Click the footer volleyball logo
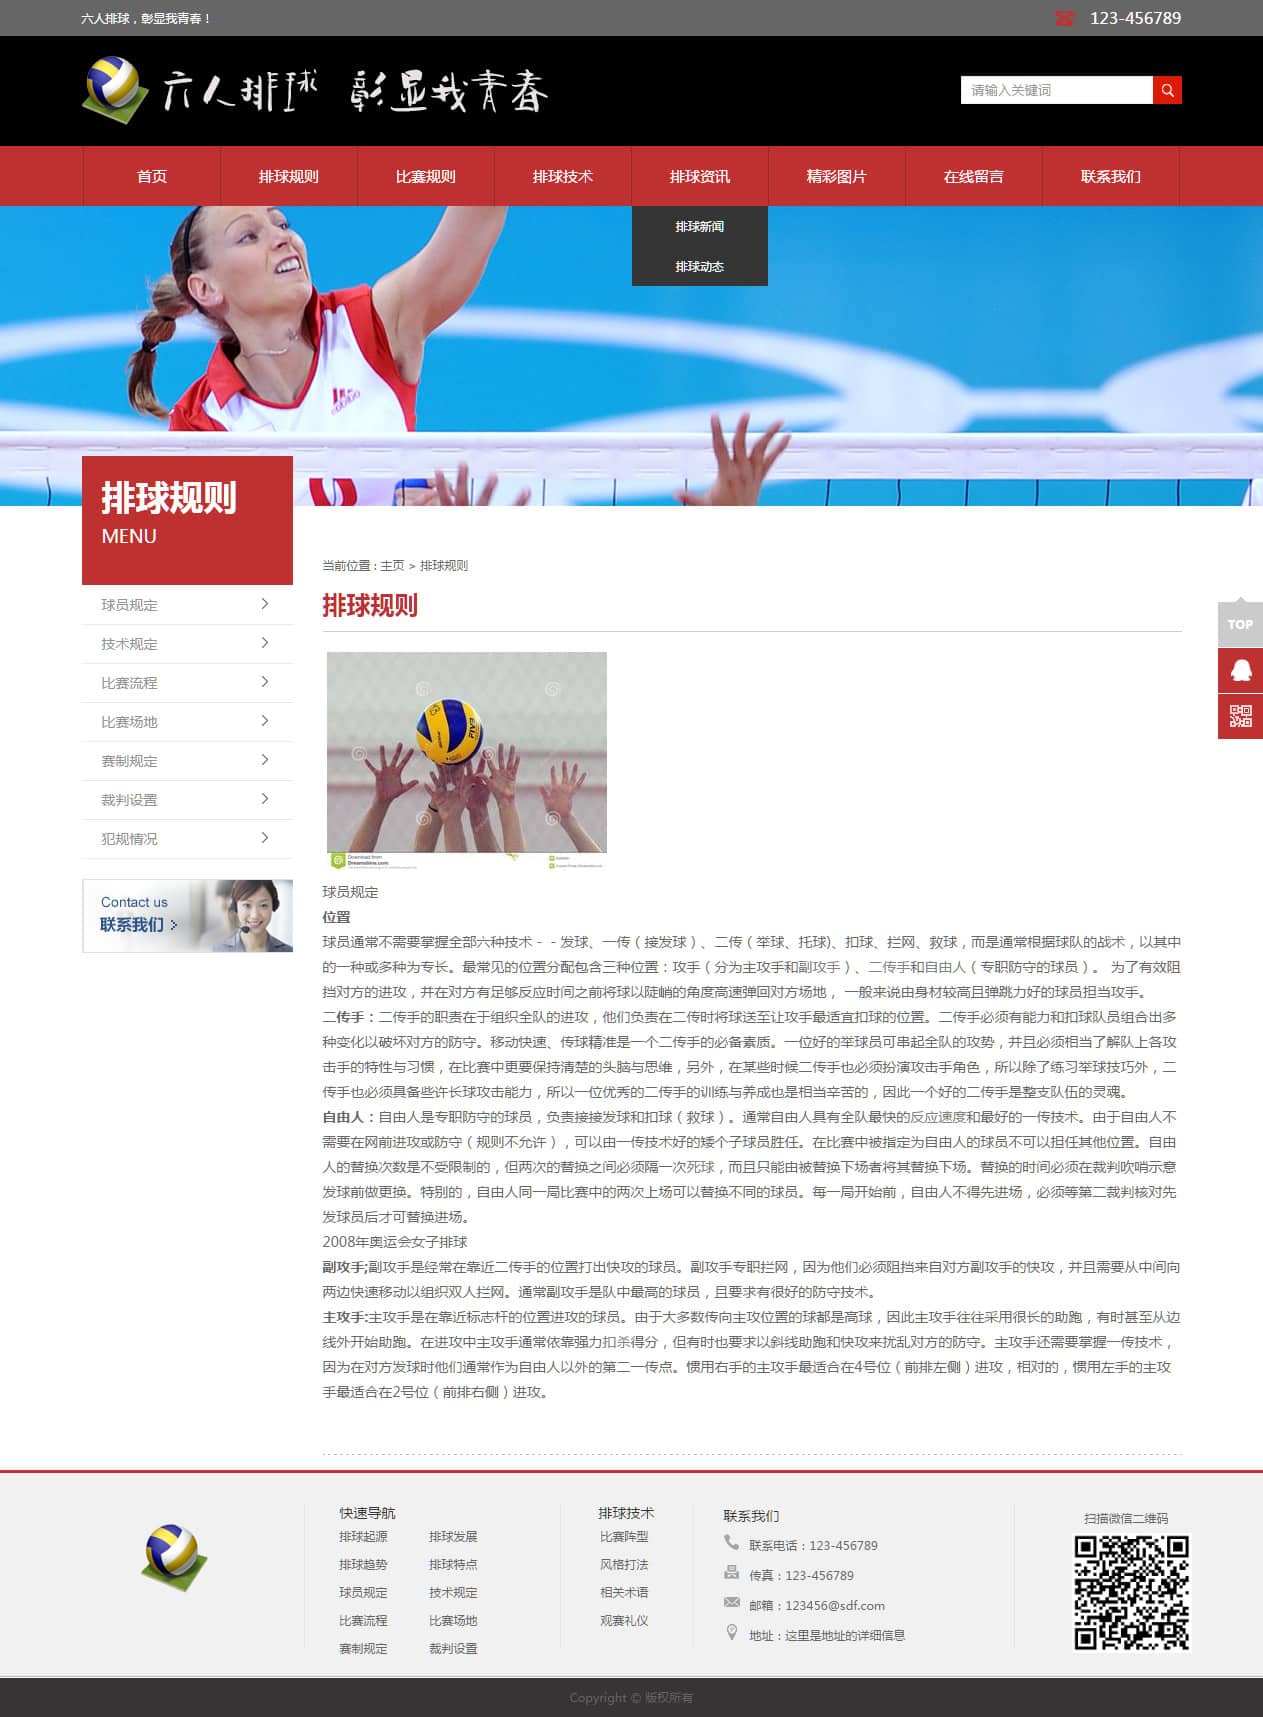The image size is (1263, 1717). [x=174, y=1556]
